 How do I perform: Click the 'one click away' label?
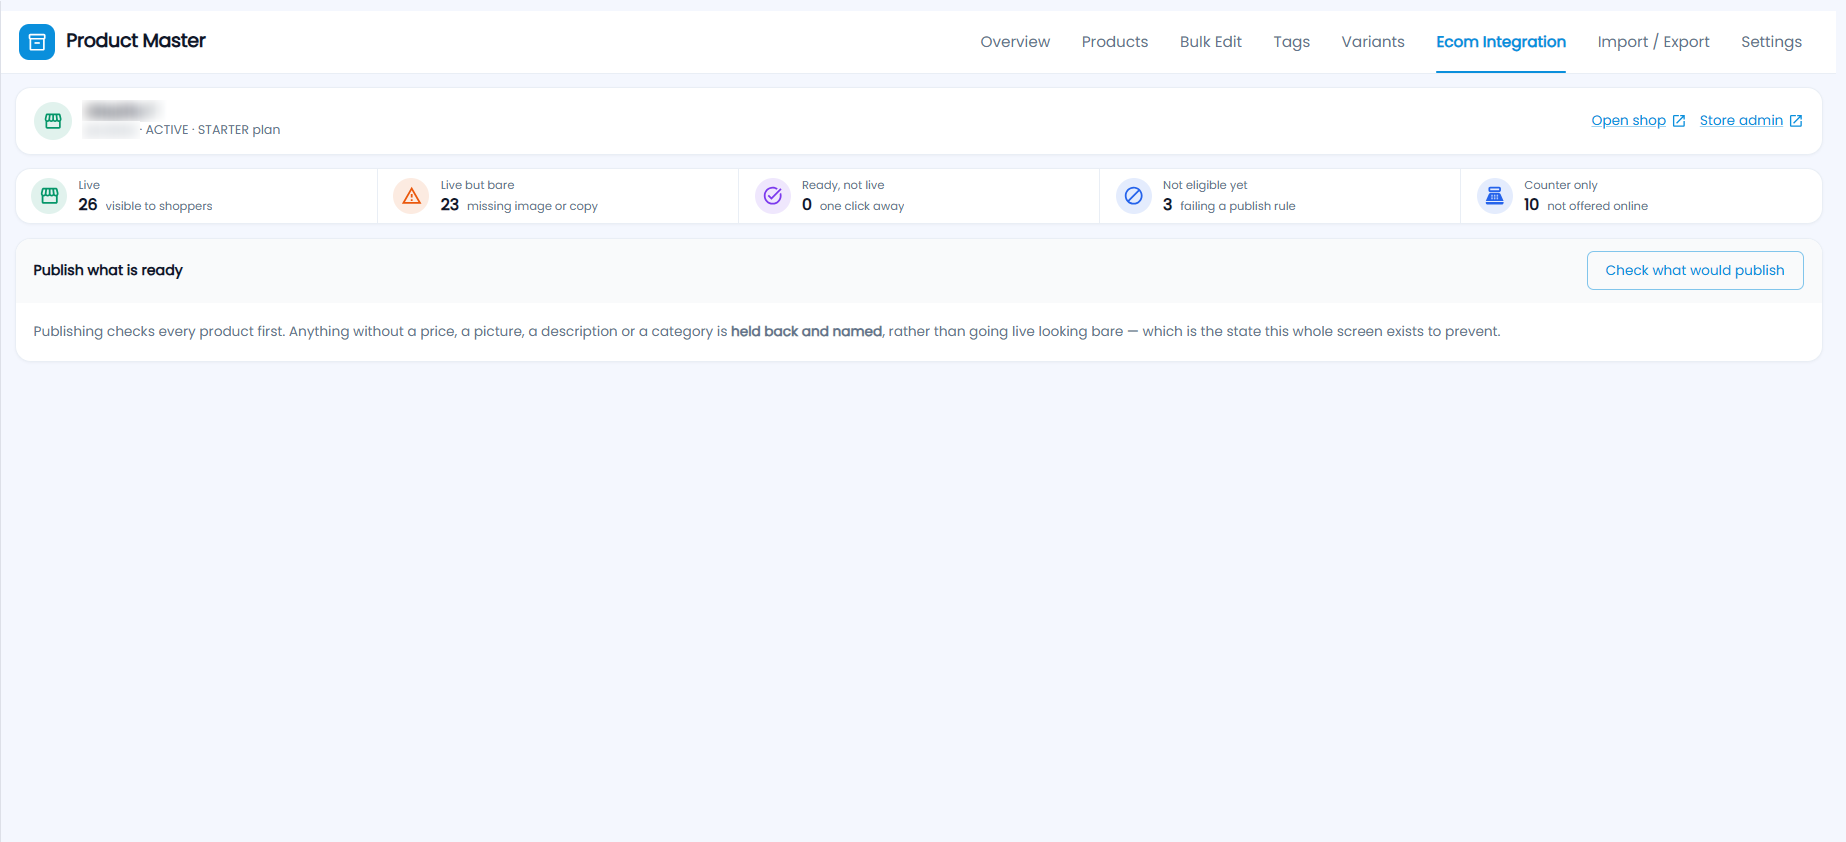(x=862, y=206)
